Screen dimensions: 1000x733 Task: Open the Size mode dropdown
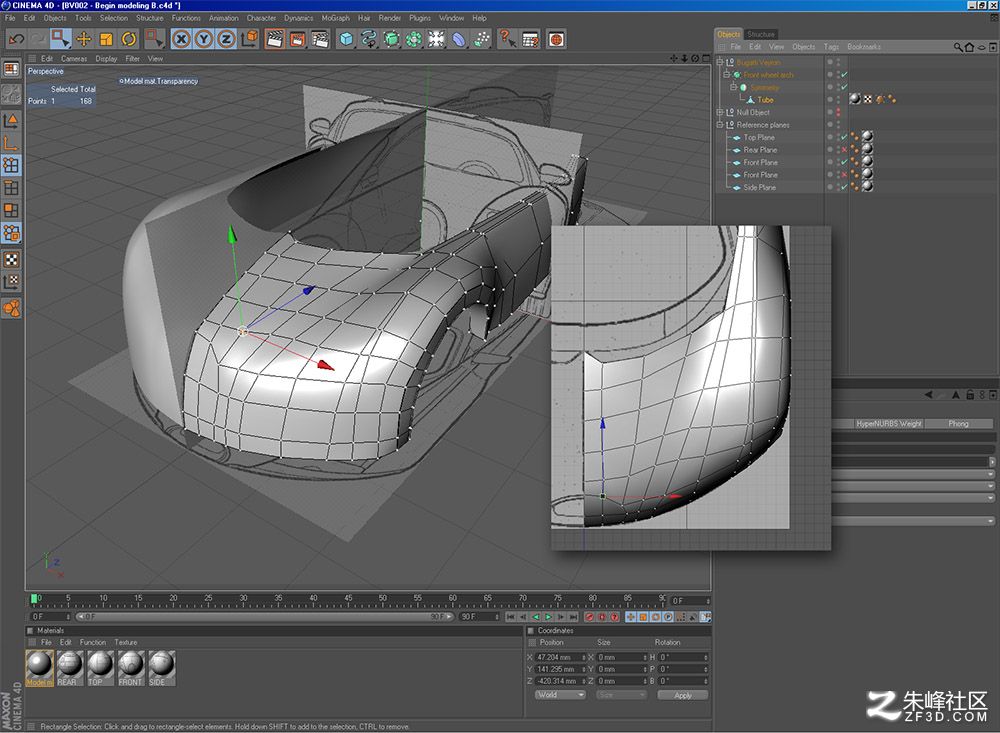coord(622,695)
